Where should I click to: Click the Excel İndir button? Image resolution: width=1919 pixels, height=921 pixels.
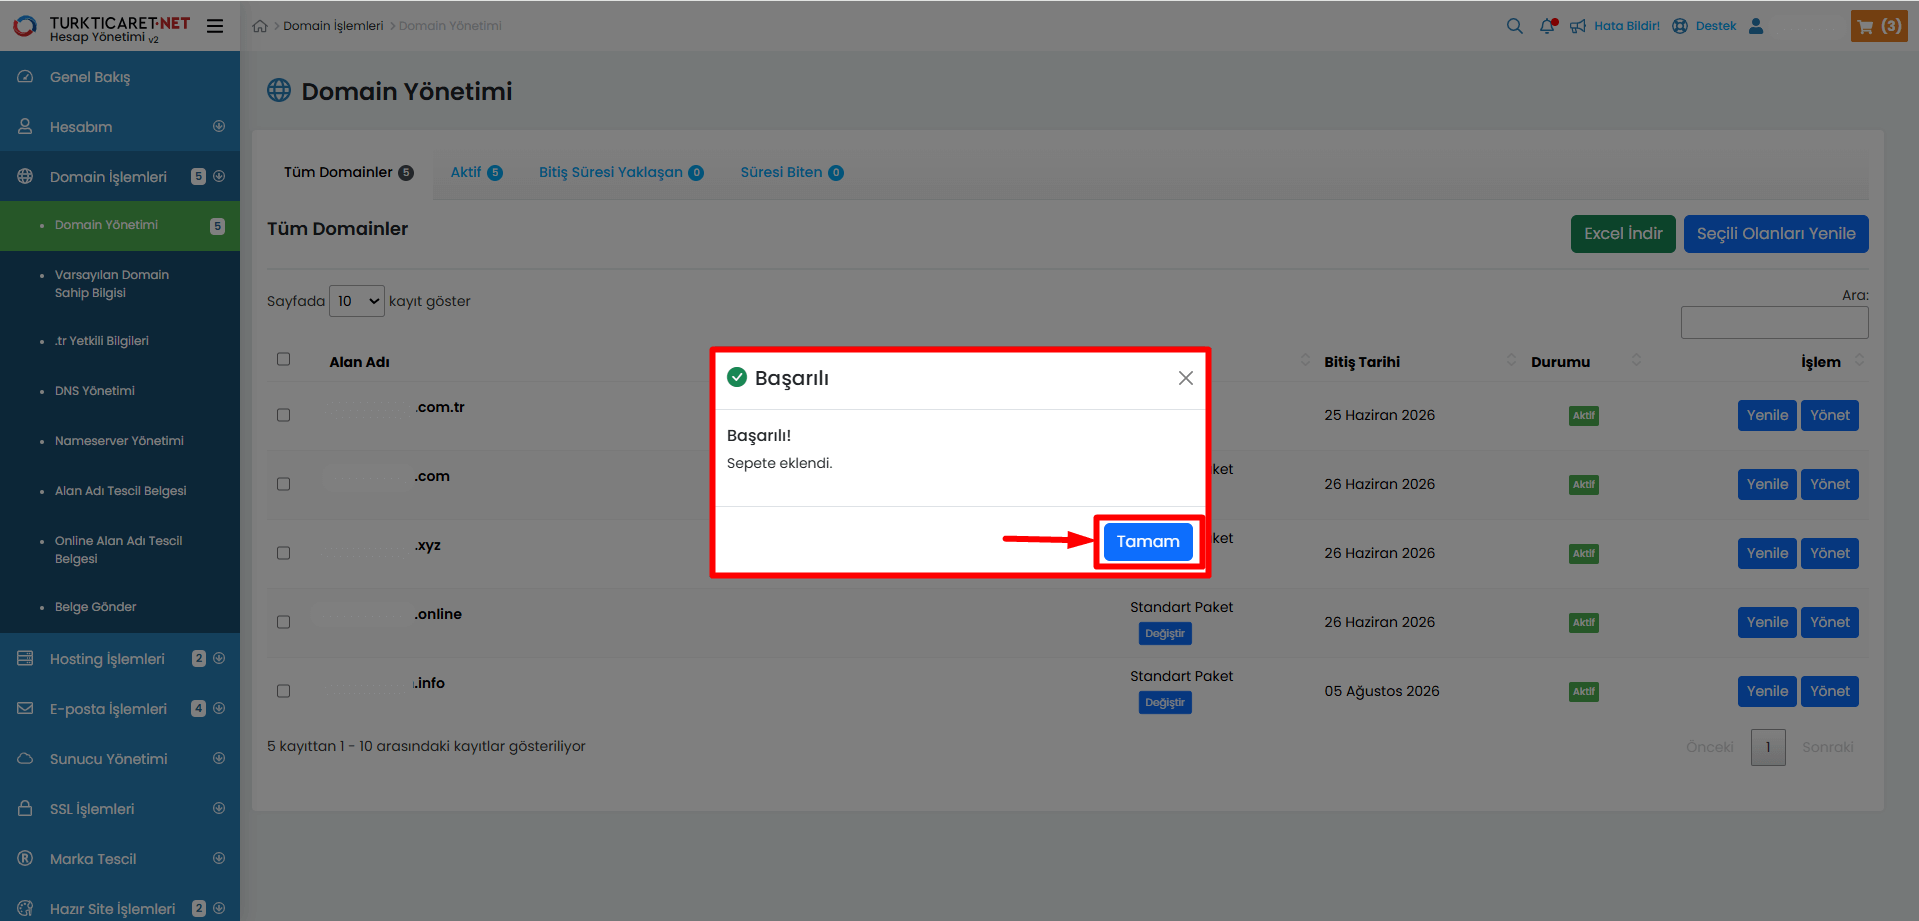coord(1622,234)
